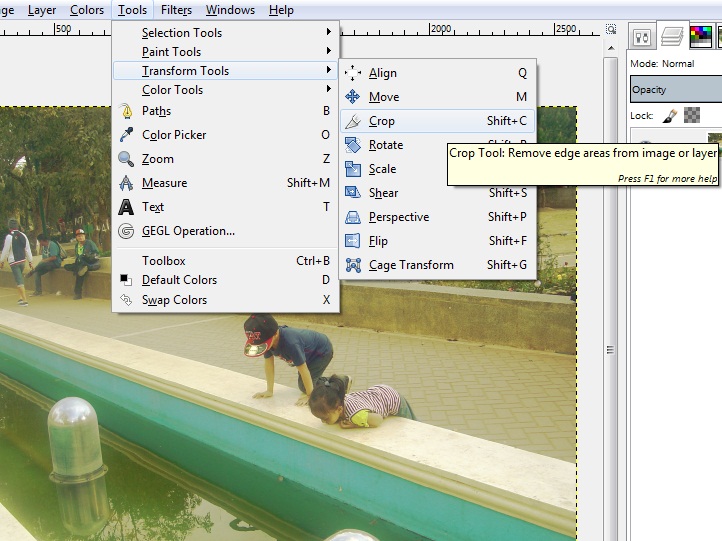722x541 pixels.
Task: Open the Layers dock tab icon
Action: tap(672, 36)
